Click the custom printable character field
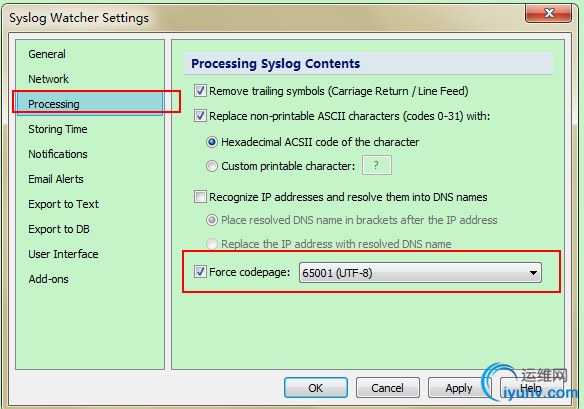Screen dimensions: 584x409 [x=377, y=165]
